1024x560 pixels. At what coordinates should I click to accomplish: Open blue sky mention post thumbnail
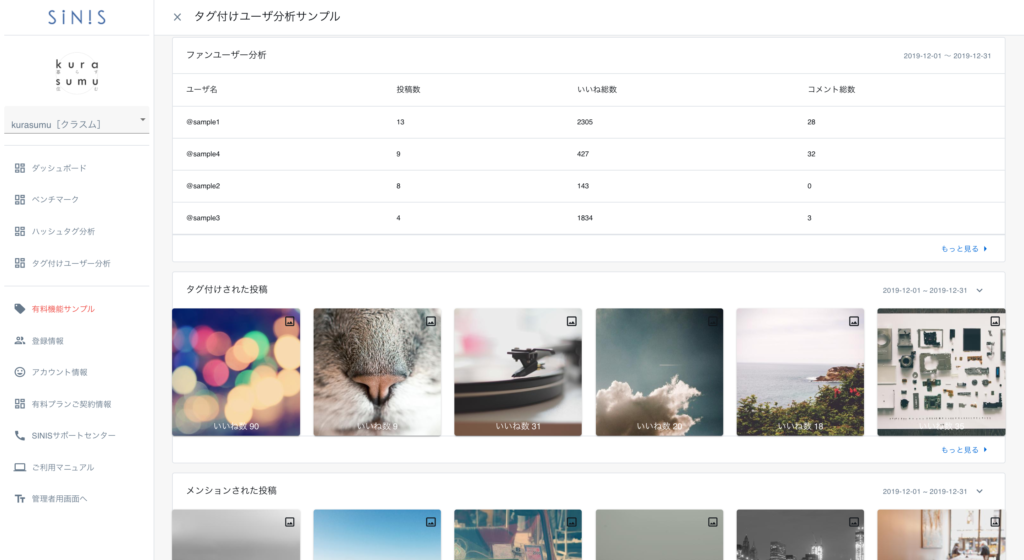tap(377, 535)
